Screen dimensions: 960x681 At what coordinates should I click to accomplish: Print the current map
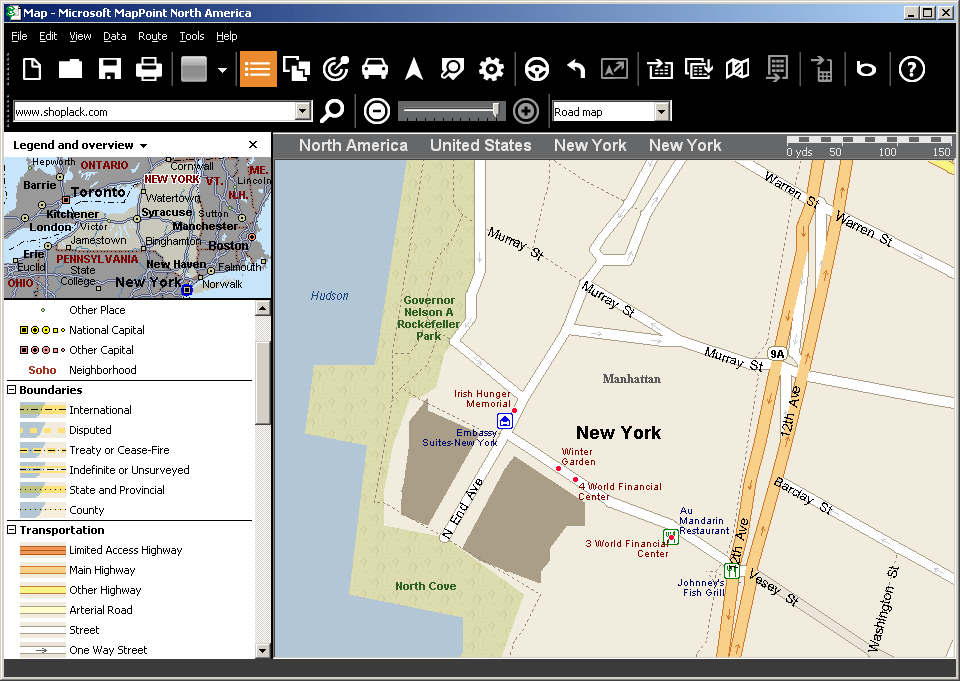(148, 69)
